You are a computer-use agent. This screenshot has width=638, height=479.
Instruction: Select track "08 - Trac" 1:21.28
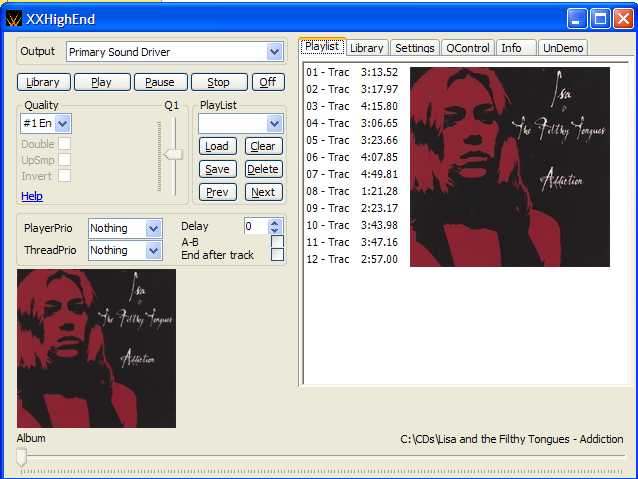coord(352,191)
